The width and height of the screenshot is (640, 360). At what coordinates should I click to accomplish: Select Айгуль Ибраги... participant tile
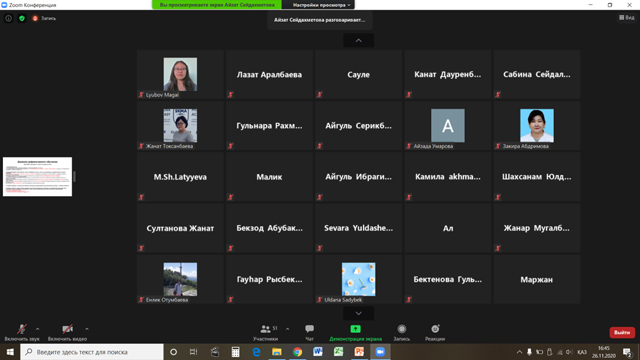(358, 177)
